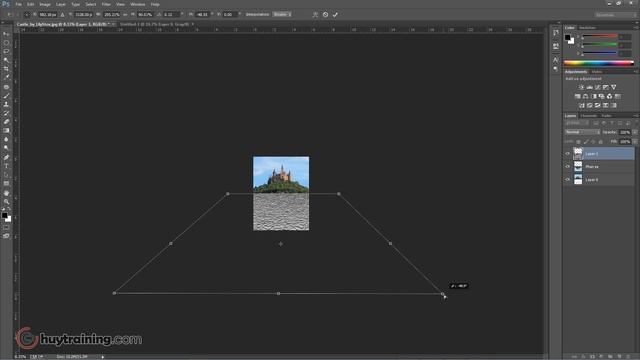Select the Spot Healing Brush tool
This screenshot has height=360, width=640.
tap(6, 87)
